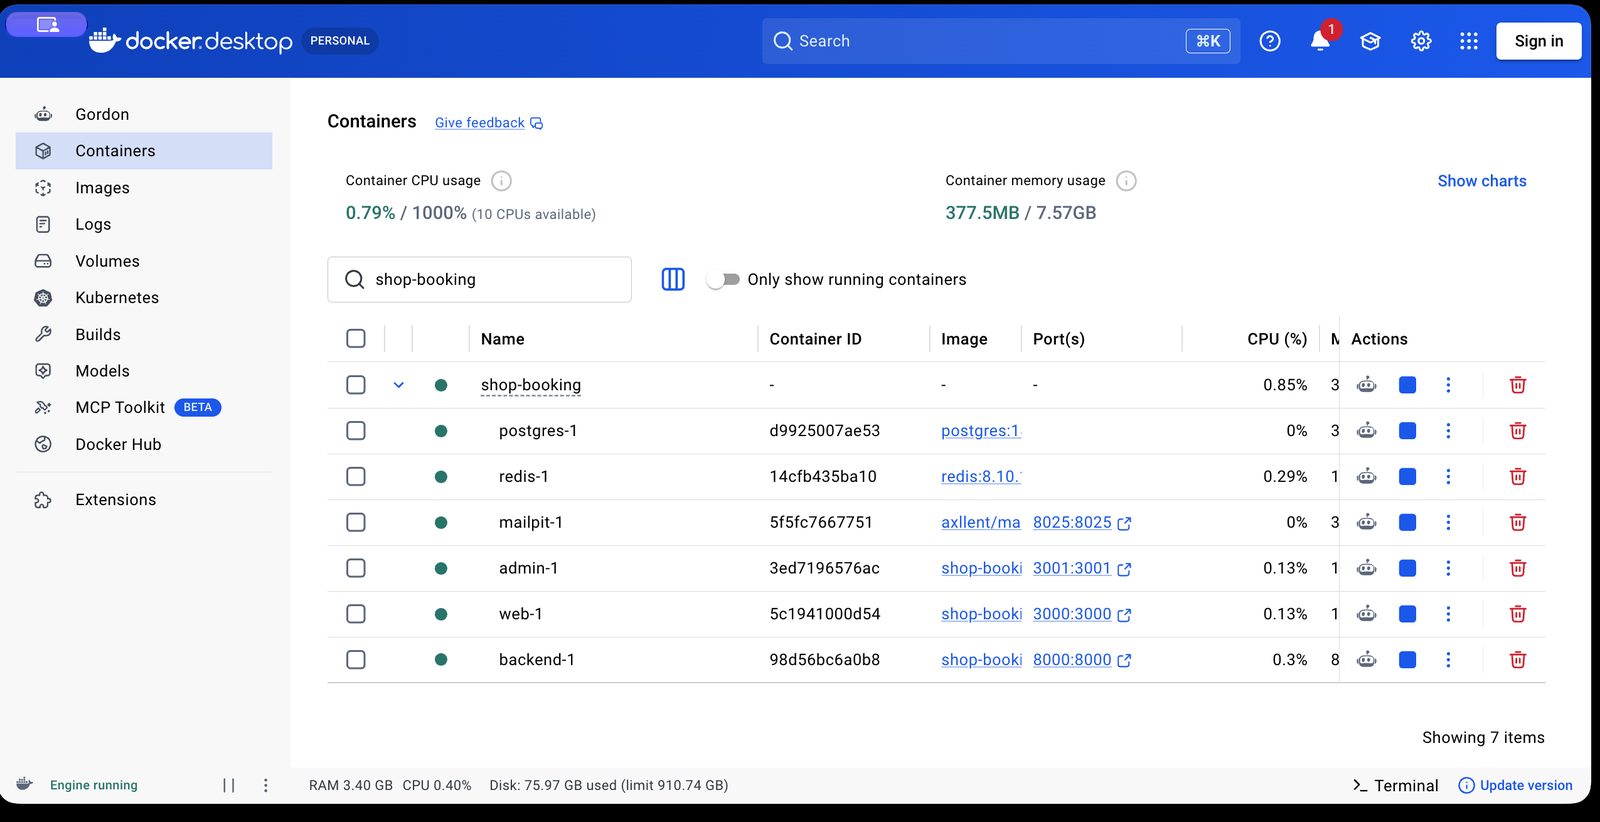Check the mailpit-1 row checkbox
Screen dimensions: 1600x822
point(356,523)
